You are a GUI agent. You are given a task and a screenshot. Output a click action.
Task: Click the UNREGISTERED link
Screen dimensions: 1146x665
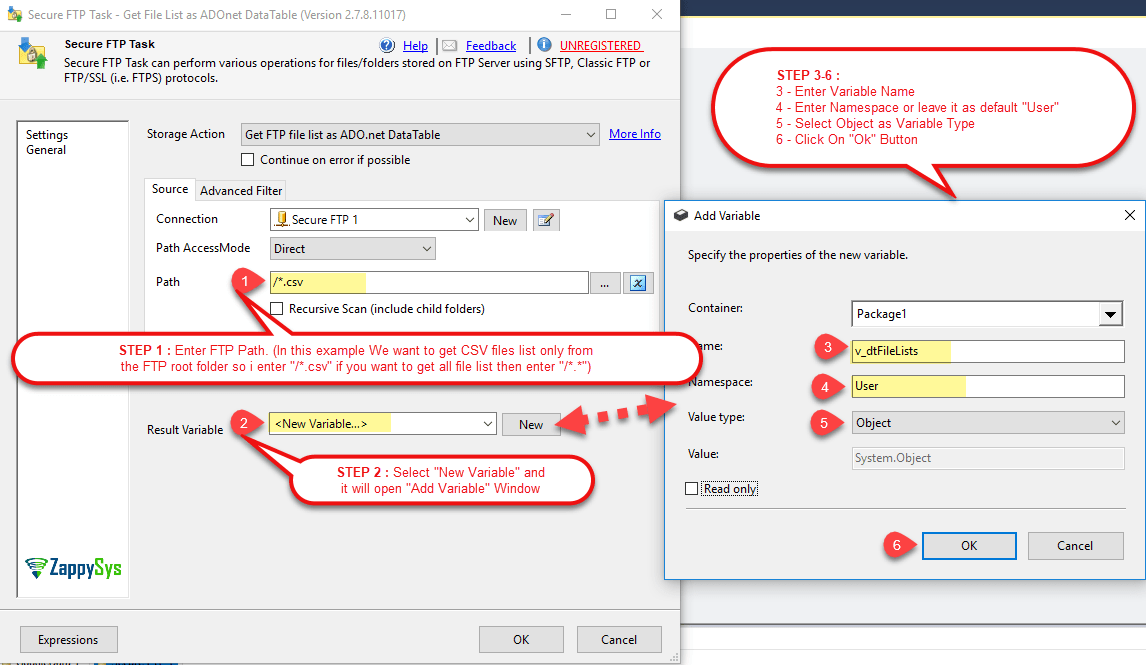[601, 46]
